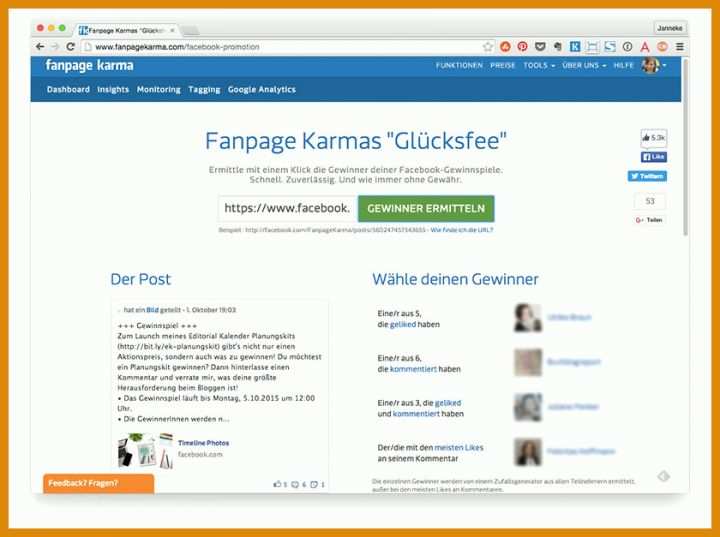Click the orange round extension icon next to the star
This screenshot has width=720, height=537.
coord(505,47)
